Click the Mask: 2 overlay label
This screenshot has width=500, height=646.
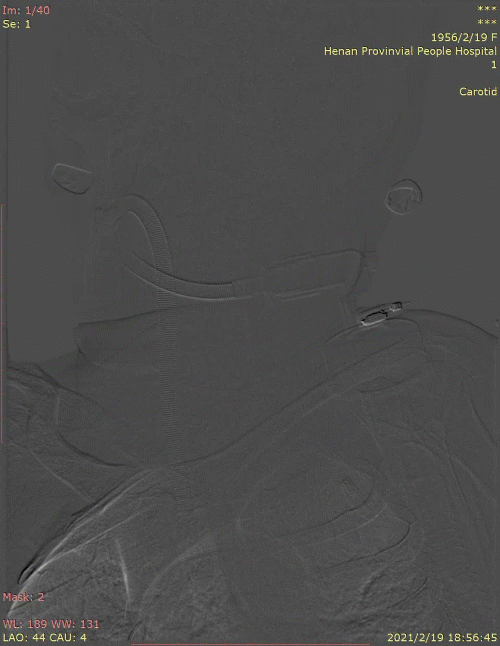pos(23,597)
